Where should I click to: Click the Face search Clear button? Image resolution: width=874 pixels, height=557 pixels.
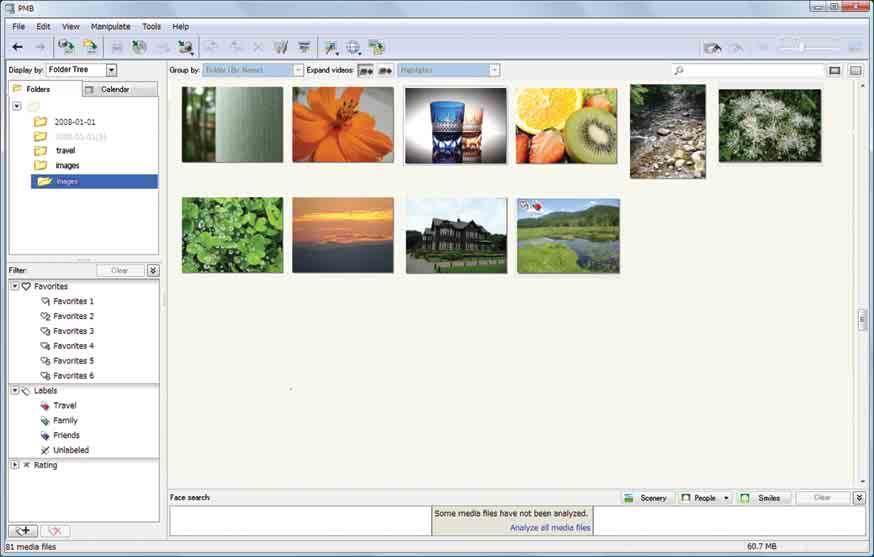click(x=822, y=497)
